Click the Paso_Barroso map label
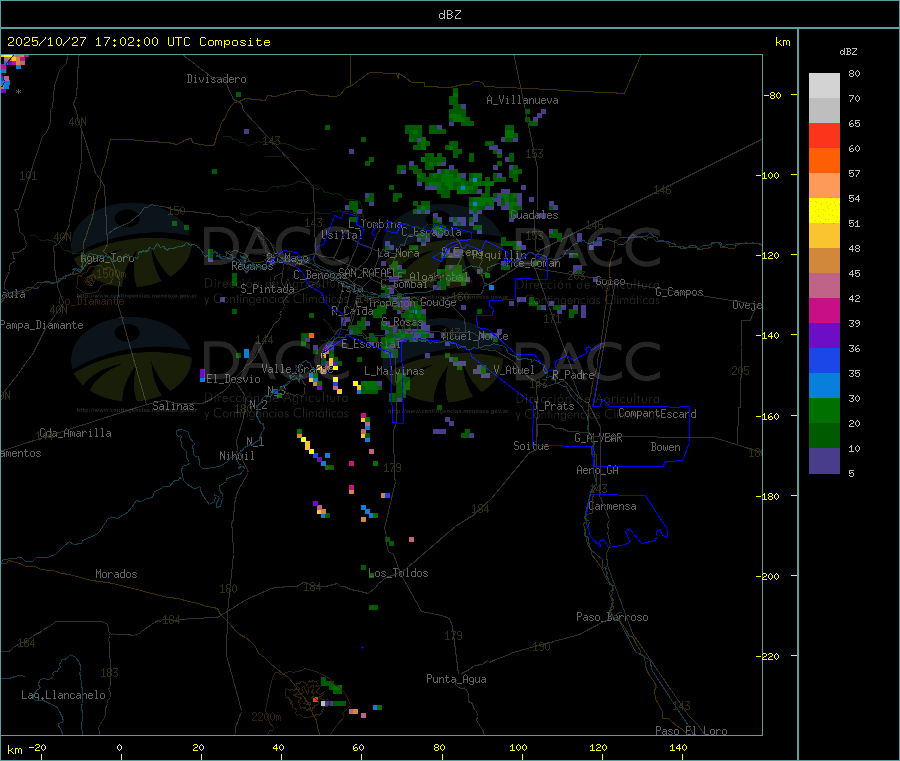The width and height of the screenshot is (900, 761). 612,617
